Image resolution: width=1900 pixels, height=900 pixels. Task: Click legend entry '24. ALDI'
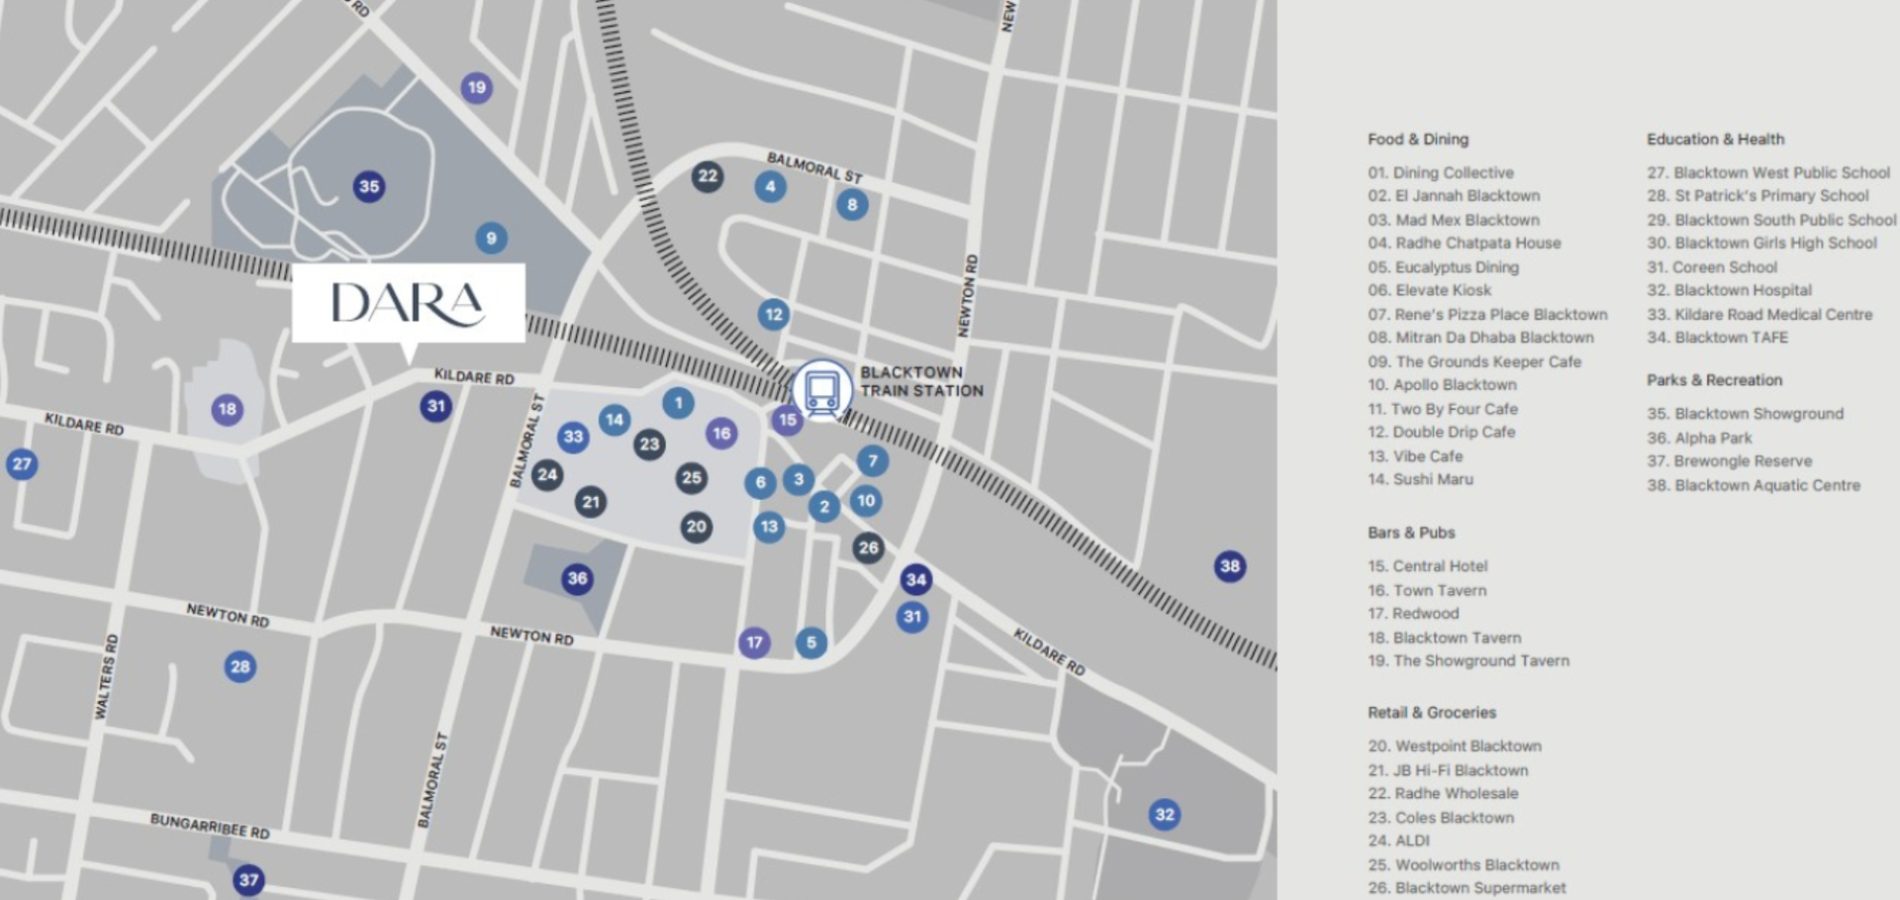[1399, 841]
